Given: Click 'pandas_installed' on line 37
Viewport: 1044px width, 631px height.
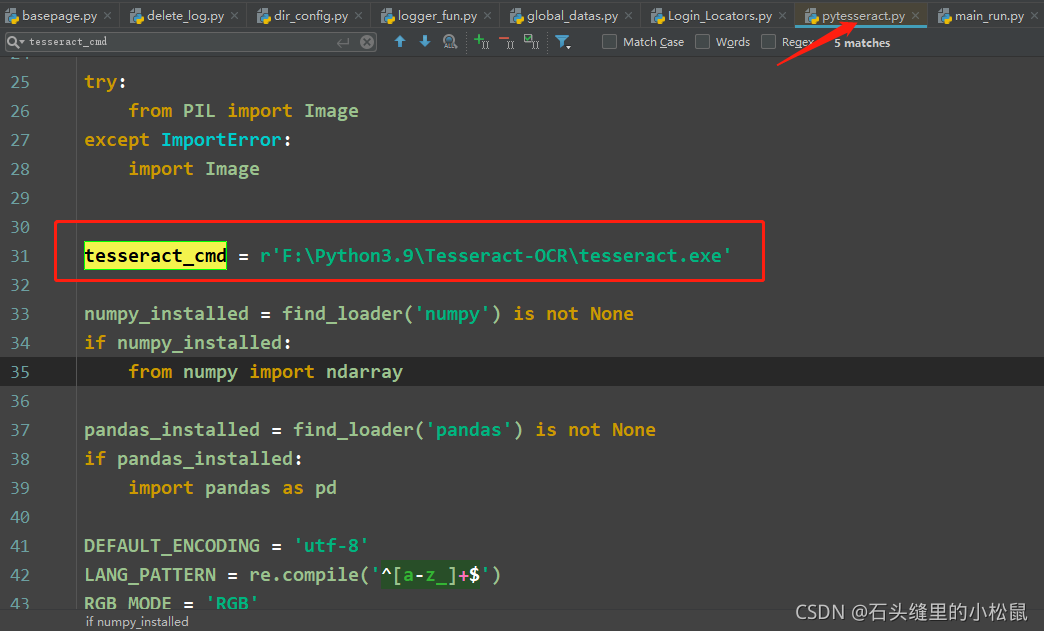Looking at the screenshot, I should [172, 430].
